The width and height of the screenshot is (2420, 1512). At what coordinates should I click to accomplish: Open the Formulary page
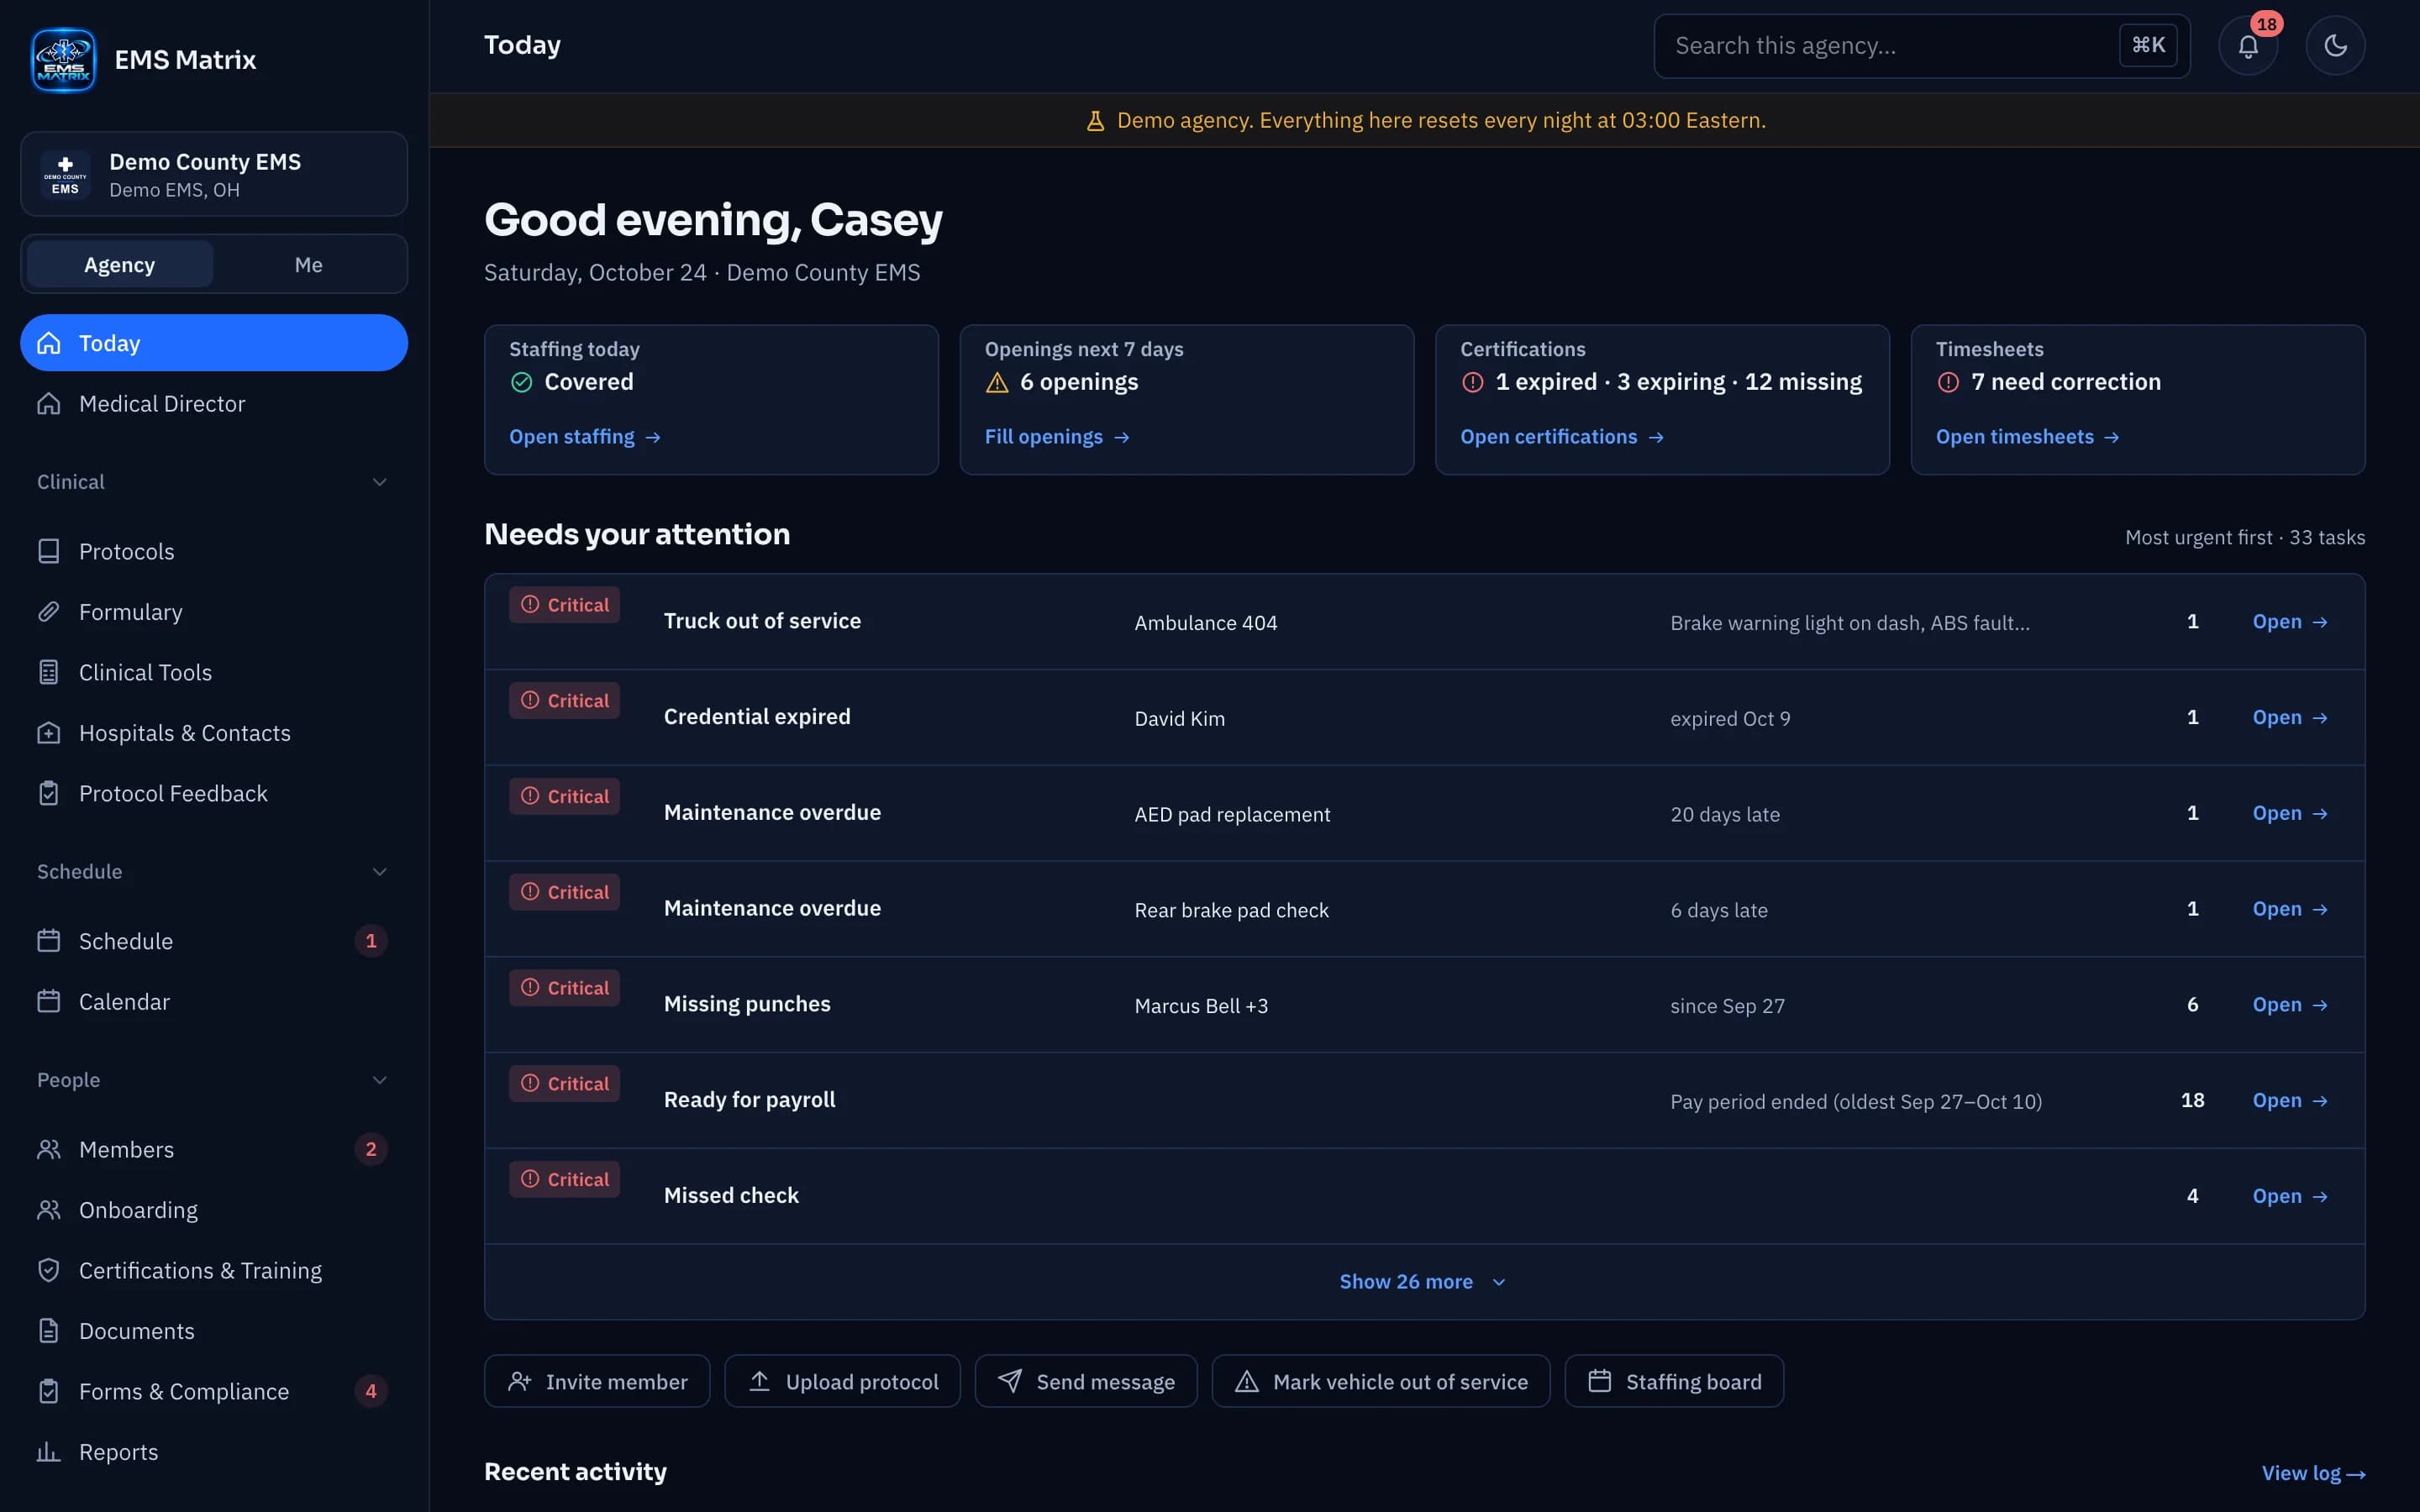pyautogui.click(x=214, y=612)
